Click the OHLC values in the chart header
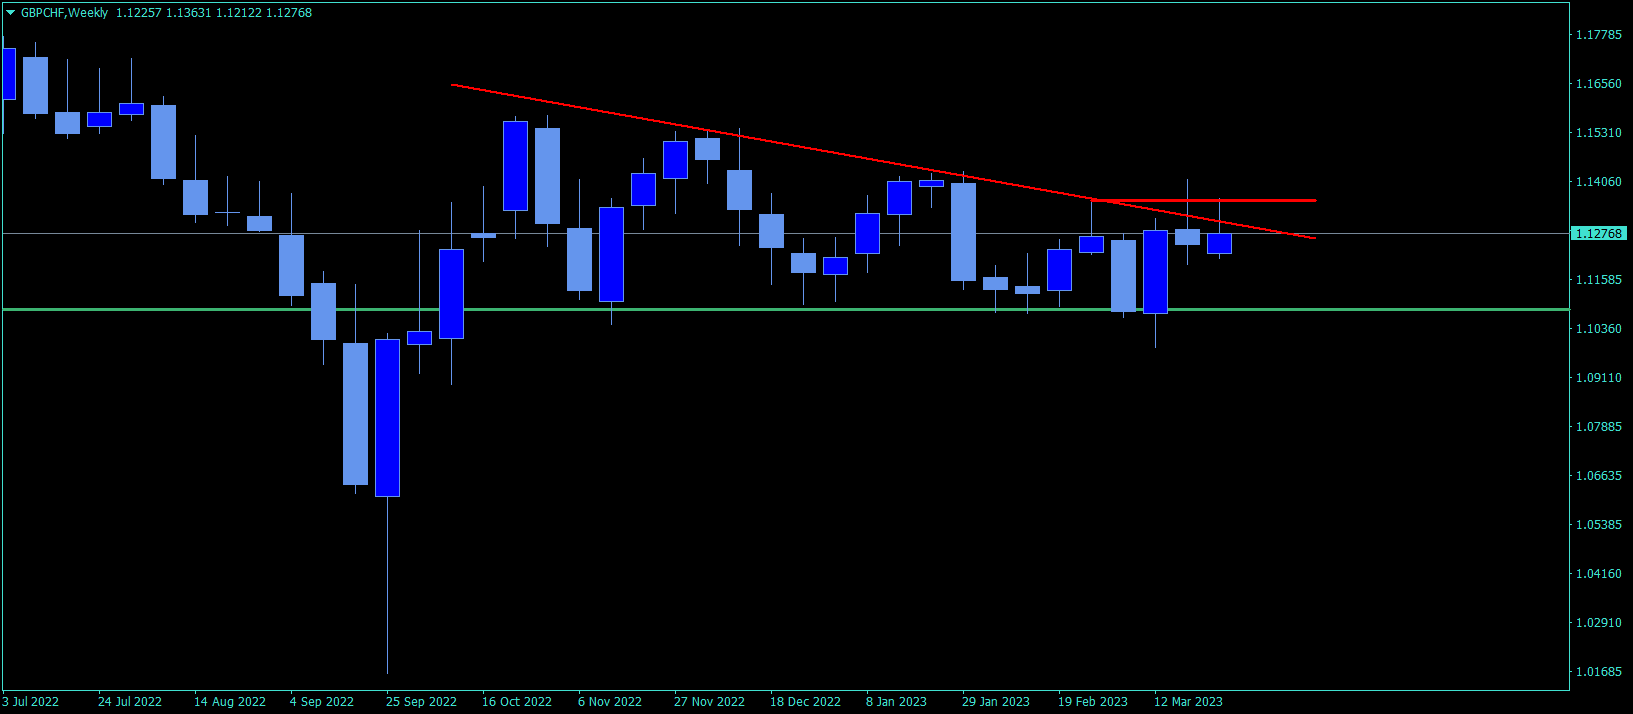The height and width of the screenshot is (714, 1633). (x=214, y=13)
